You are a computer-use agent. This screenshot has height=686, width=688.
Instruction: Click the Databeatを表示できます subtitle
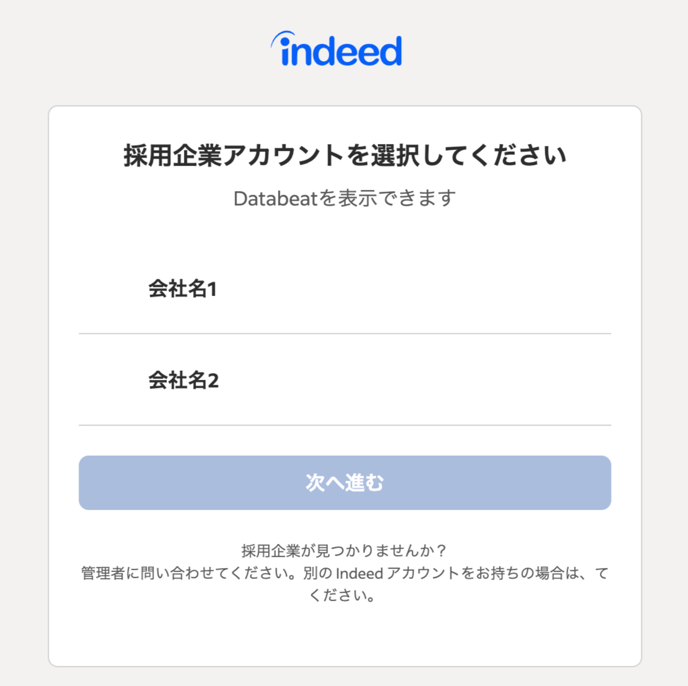pyautogui.click(x=344, y=198)
